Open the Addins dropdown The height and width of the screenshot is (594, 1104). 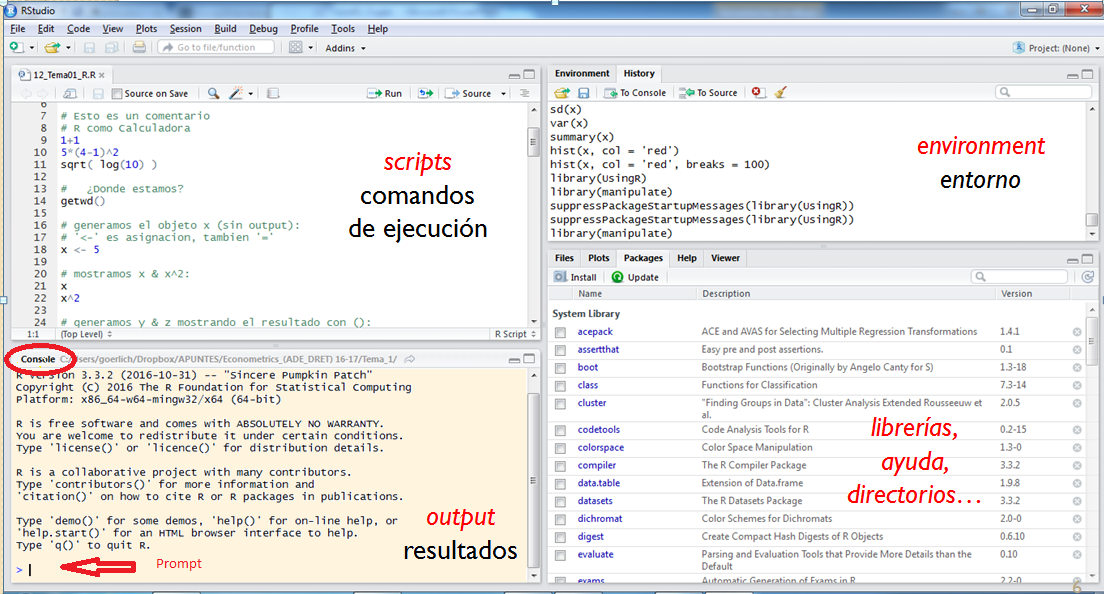click(x=345, y=48)
